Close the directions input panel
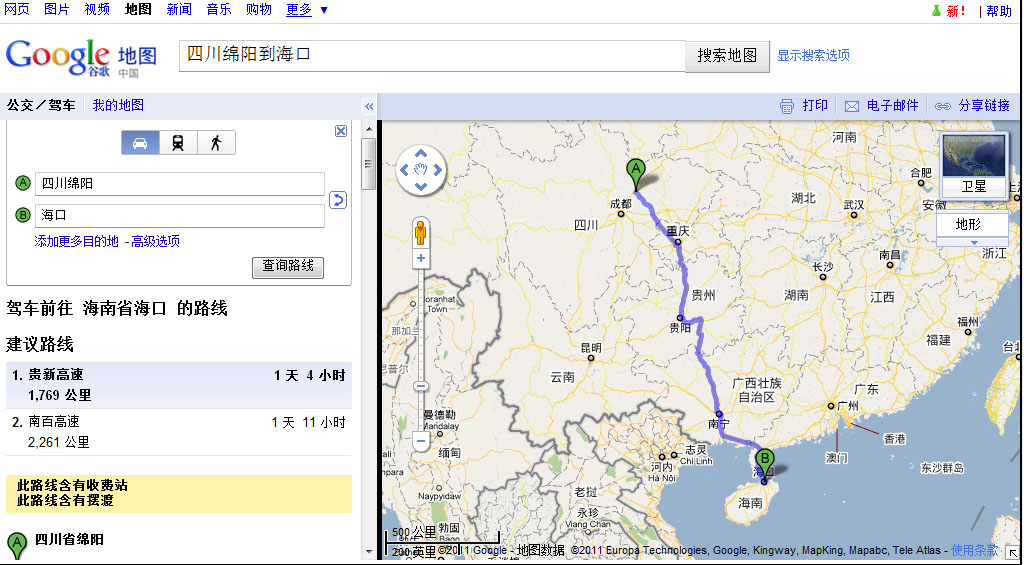1024x565 pixels. (341, 131)
